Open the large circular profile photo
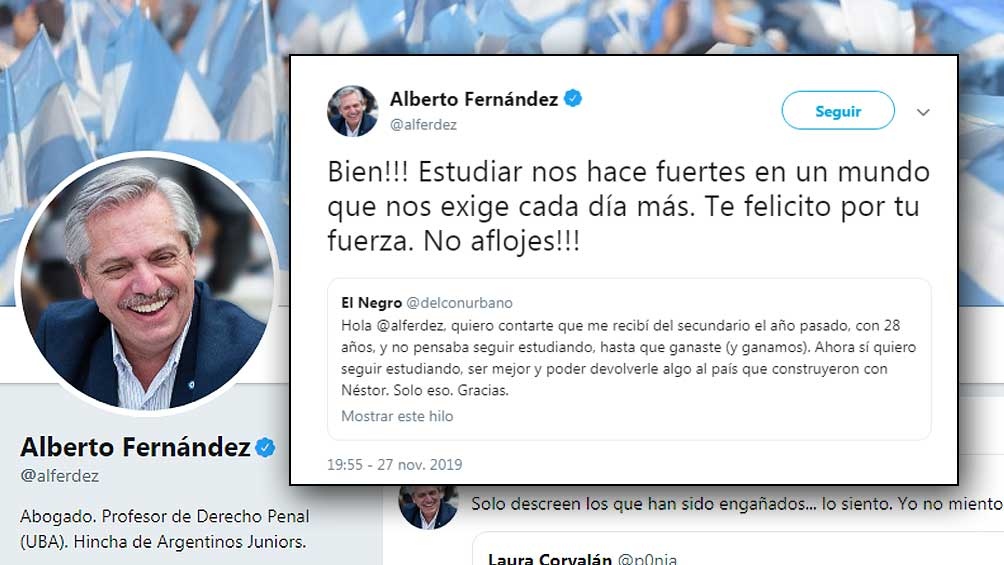1004x565 pixels. tap(147, 283)
